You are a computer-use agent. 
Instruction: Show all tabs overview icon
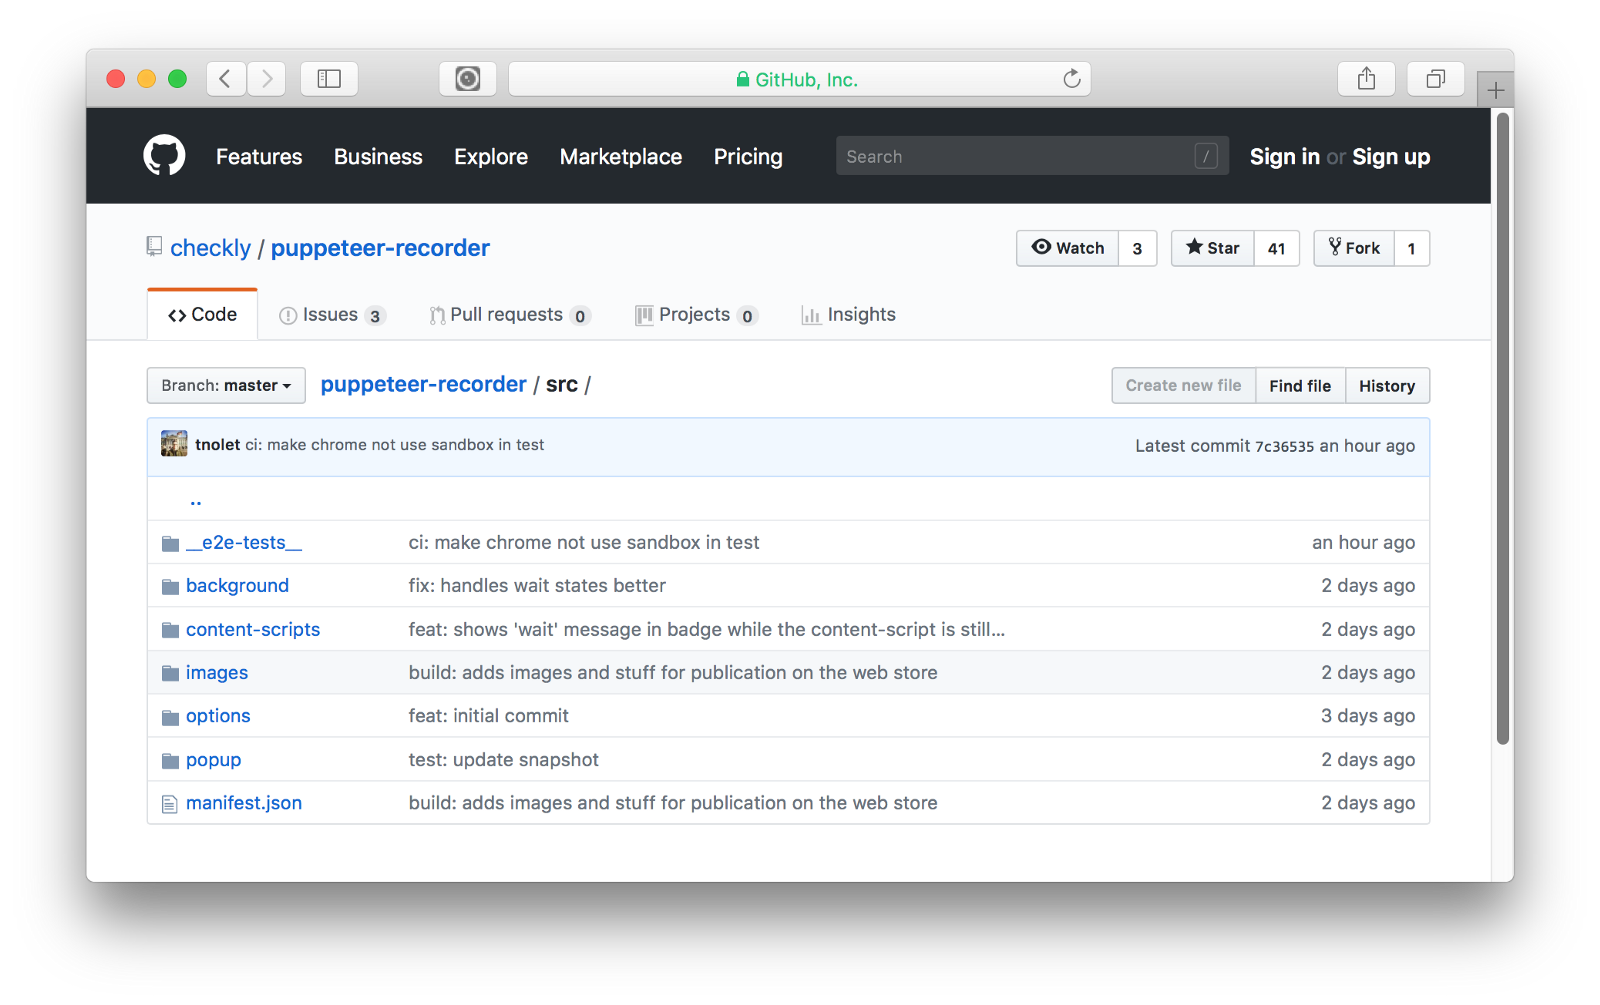pyautogui.click(x=1435, y=79)
